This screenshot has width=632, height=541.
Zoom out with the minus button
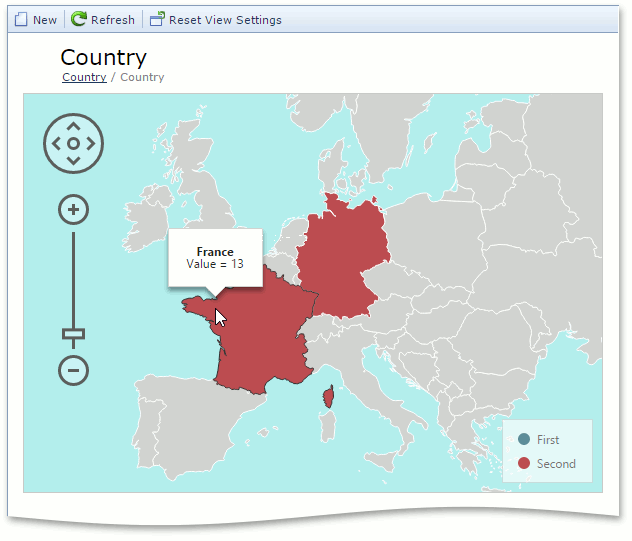point(73,370)
